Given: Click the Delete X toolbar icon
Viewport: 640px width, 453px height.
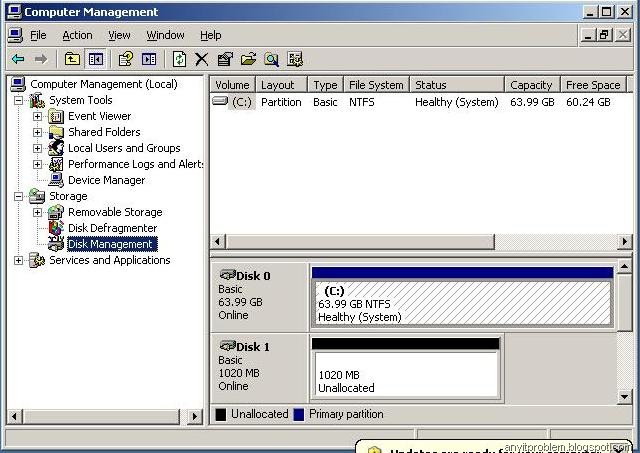Looking at the screenshot, I should click(x=201, y=59).
